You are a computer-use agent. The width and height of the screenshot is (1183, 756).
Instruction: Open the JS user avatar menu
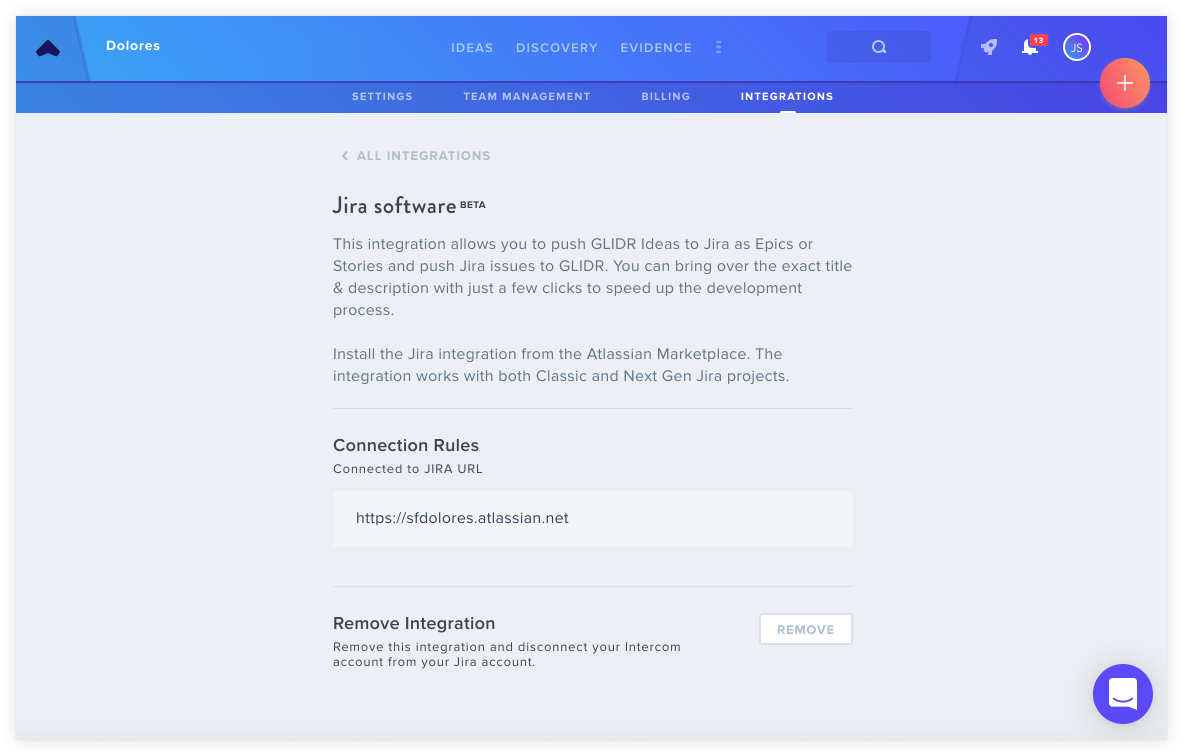pyautogui.click(x=1077, y=48)
